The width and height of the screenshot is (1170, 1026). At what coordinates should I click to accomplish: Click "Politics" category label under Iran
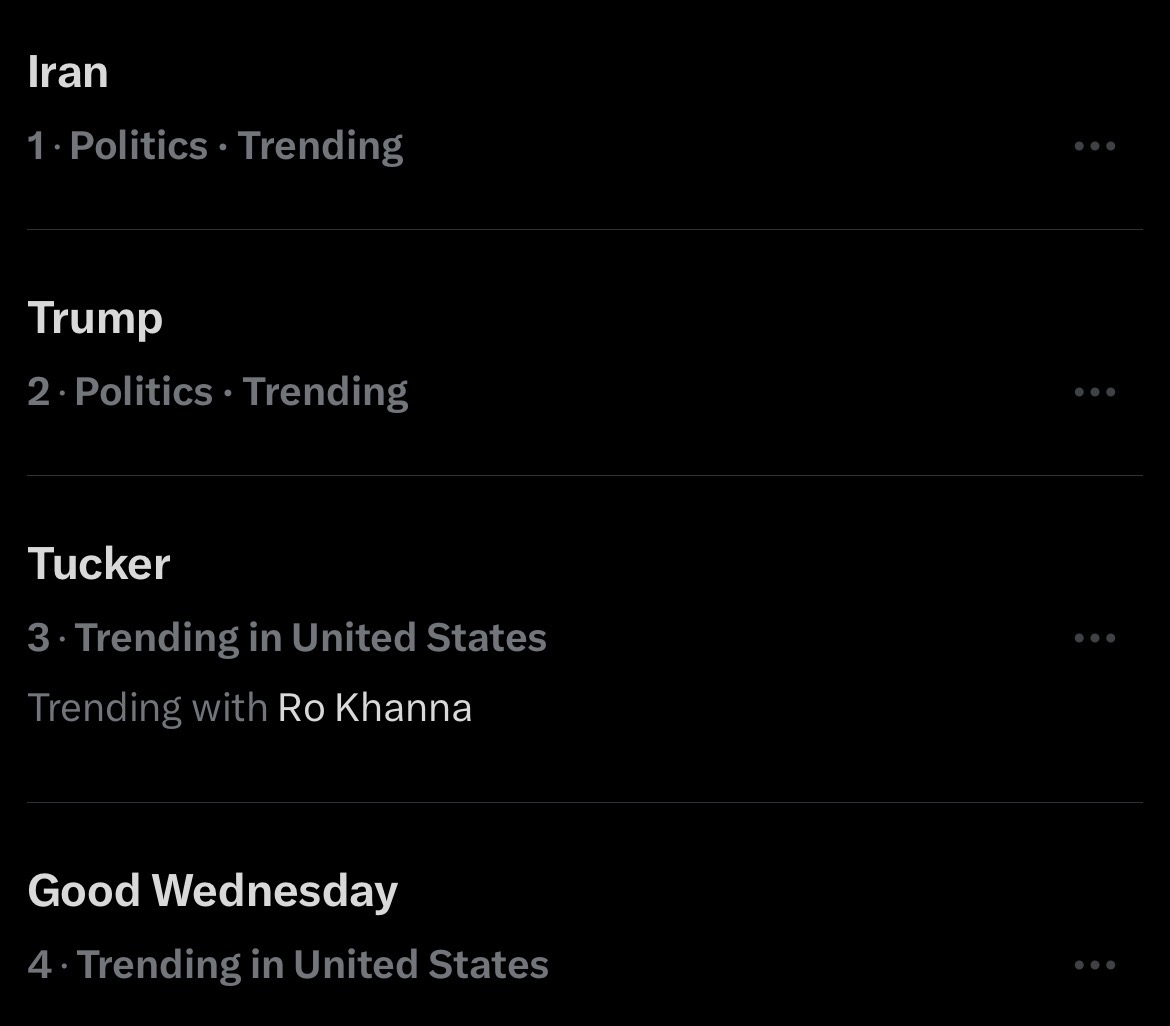point(139,146)
